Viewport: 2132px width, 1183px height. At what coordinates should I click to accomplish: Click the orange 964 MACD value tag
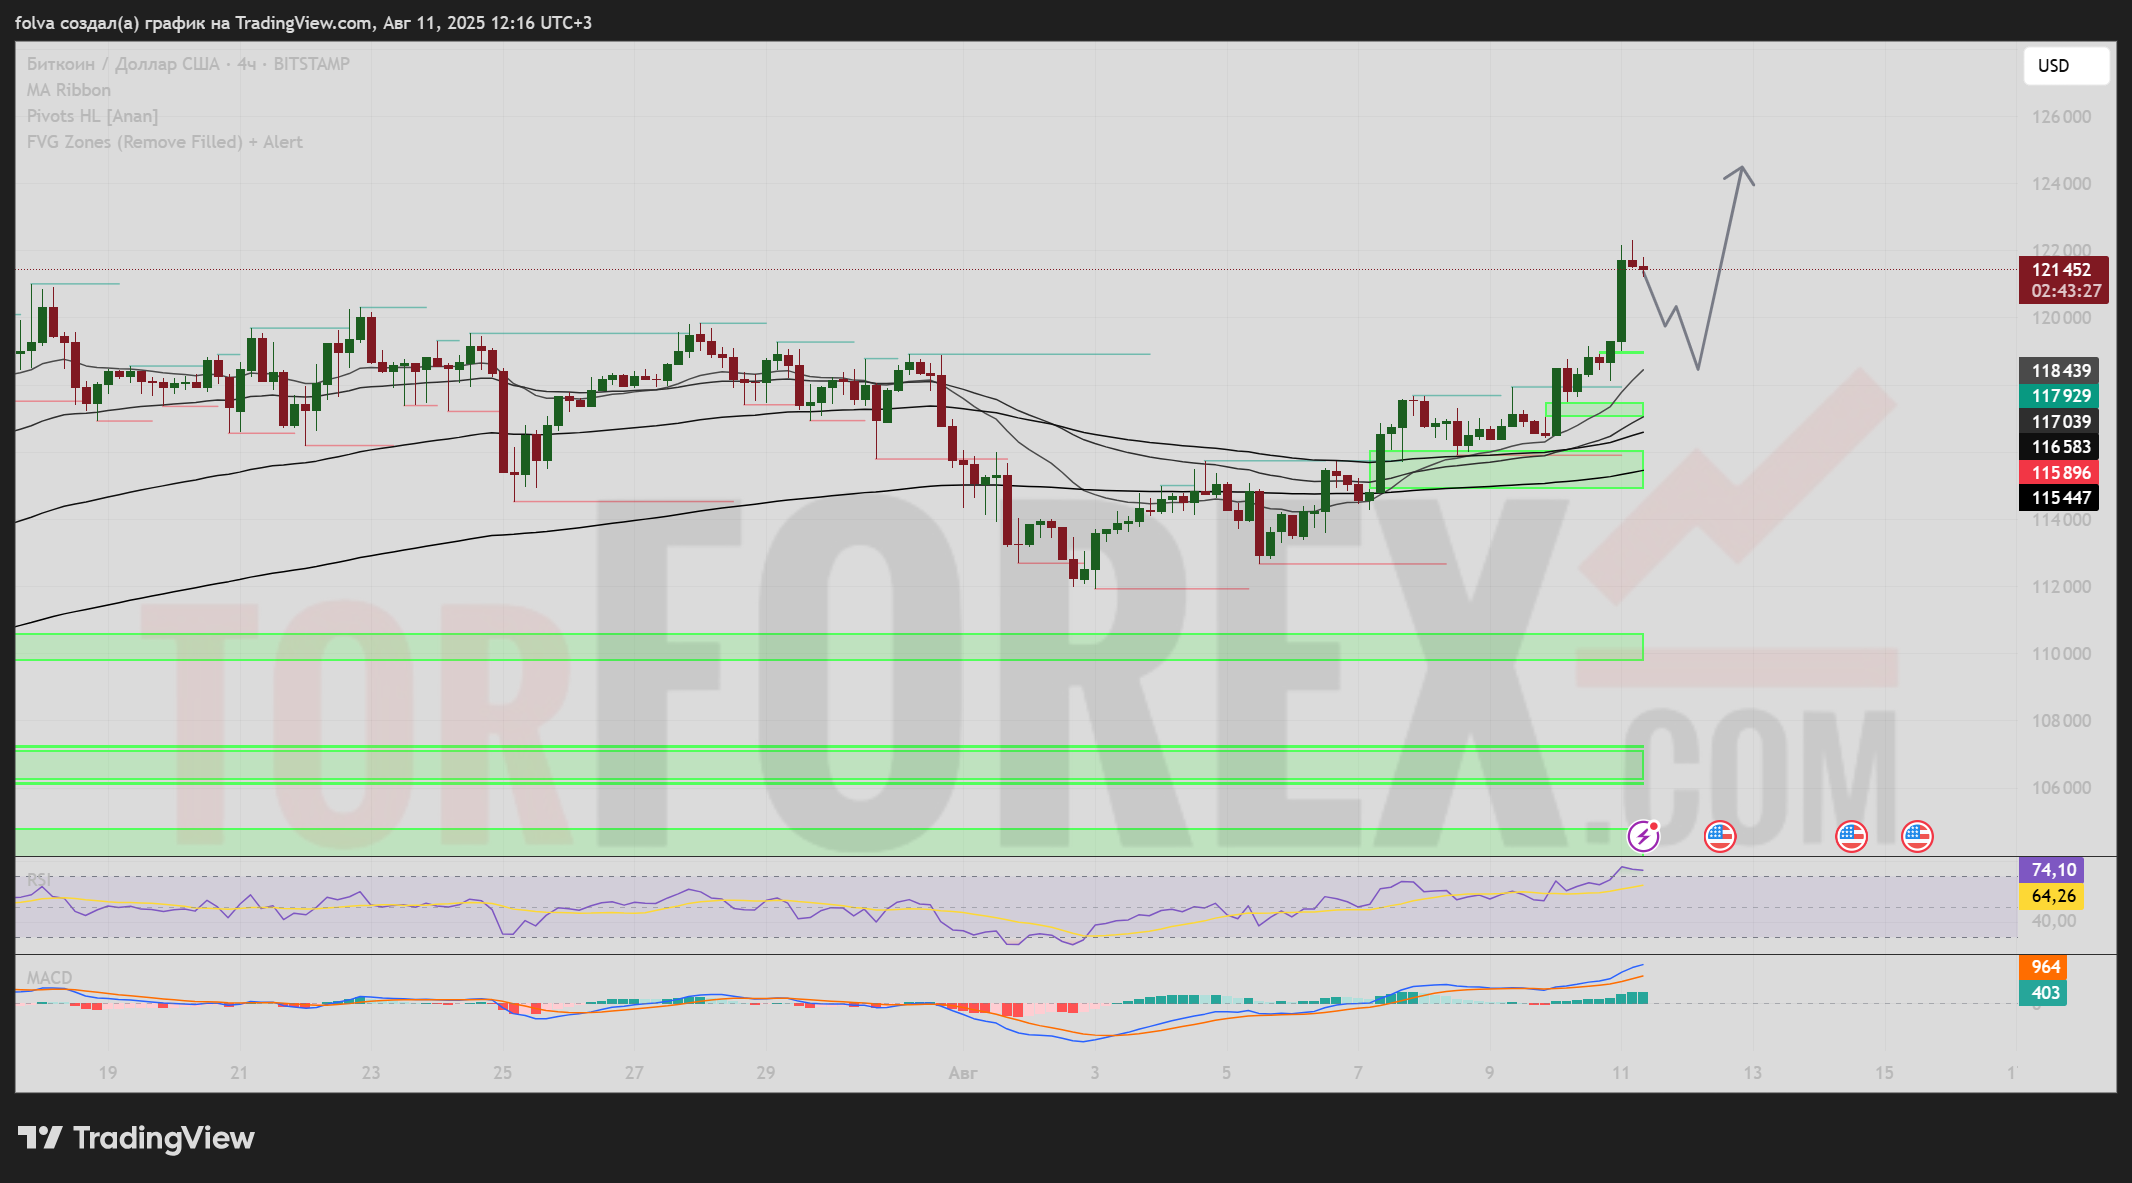pos(2045,967)
